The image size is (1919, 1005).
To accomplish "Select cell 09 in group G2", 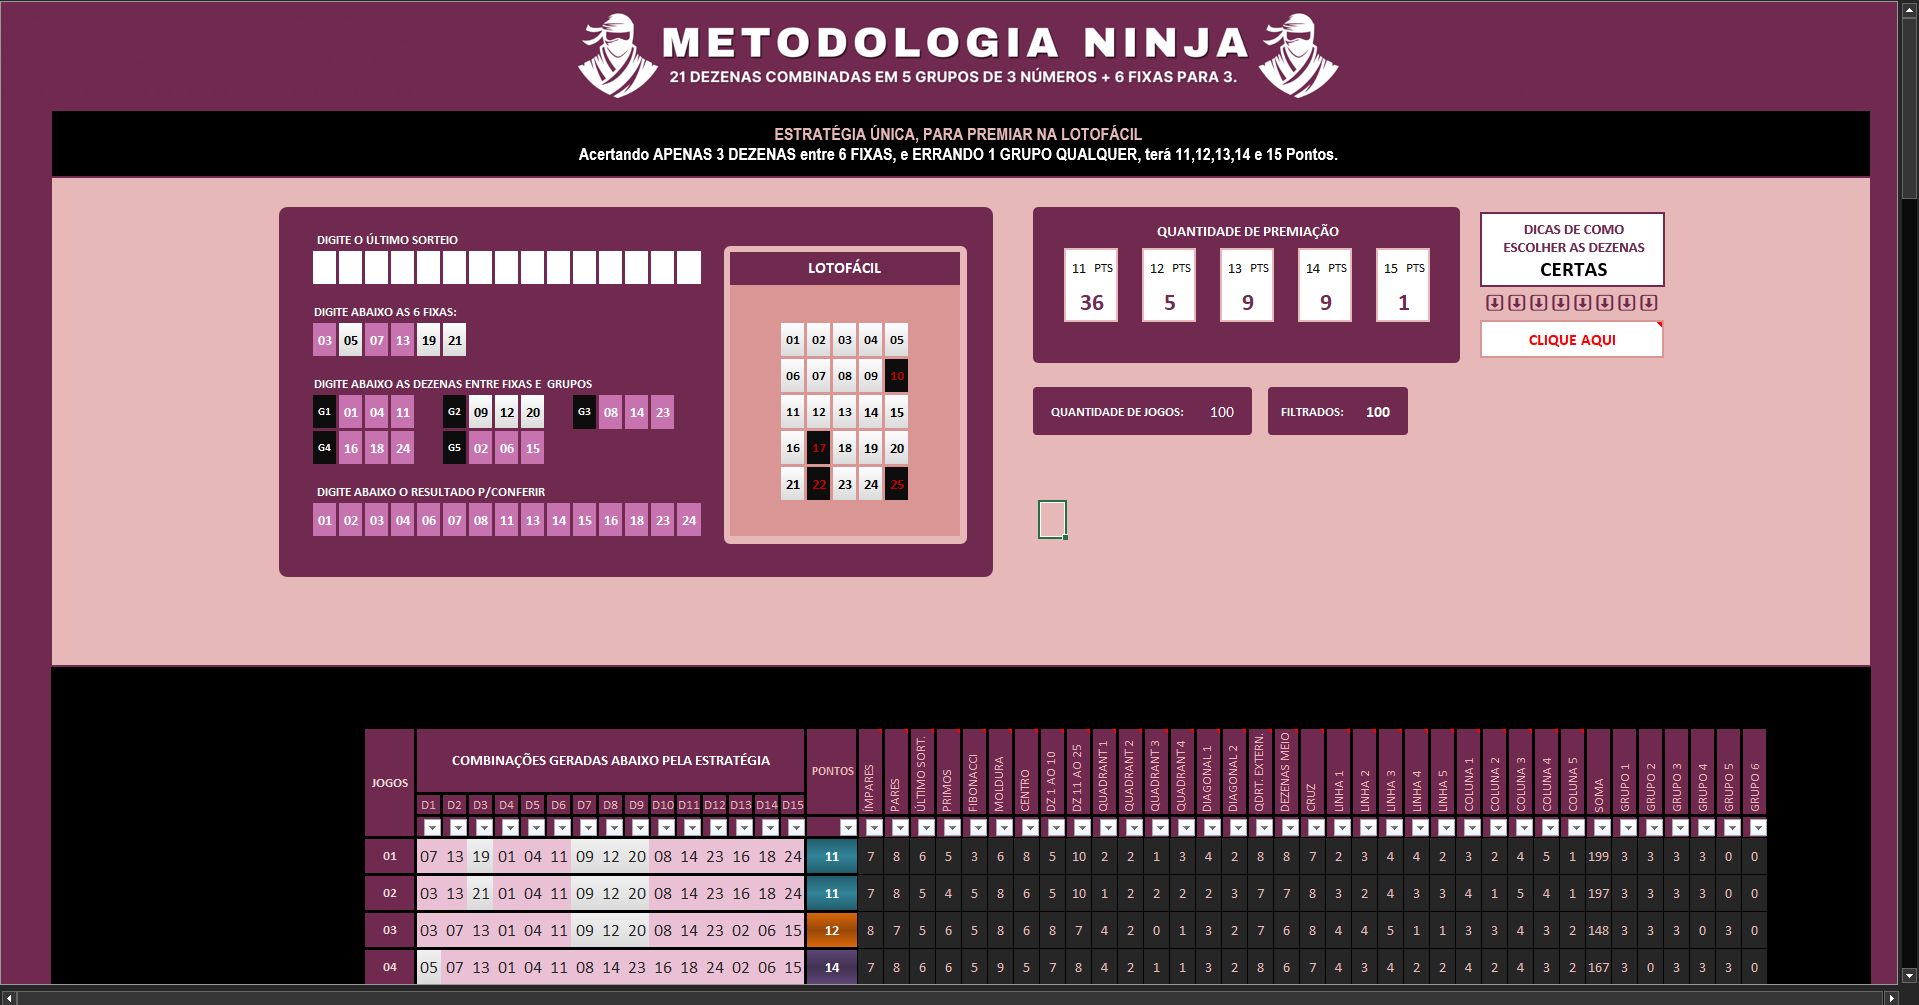I will [481, 412].
